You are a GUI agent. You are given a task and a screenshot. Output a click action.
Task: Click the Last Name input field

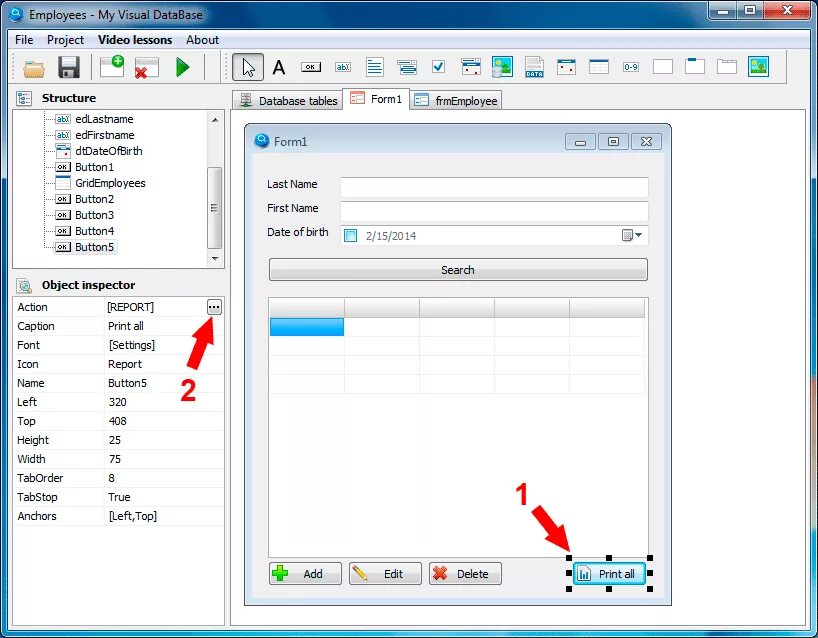click(x=490, y=184)
